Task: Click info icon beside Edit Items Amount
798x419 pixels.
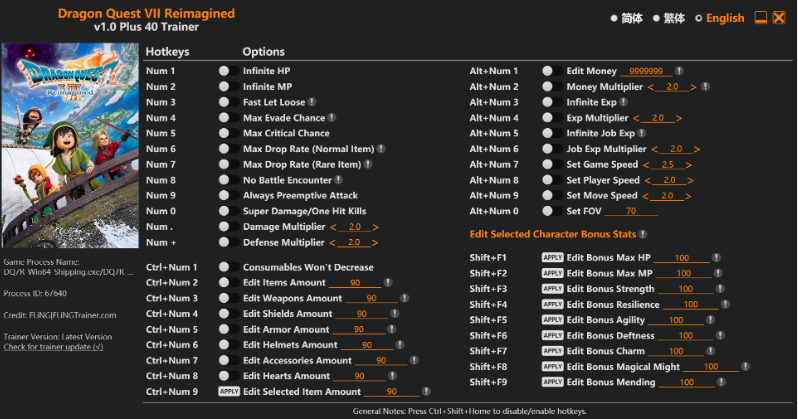Action: [388, 282]
